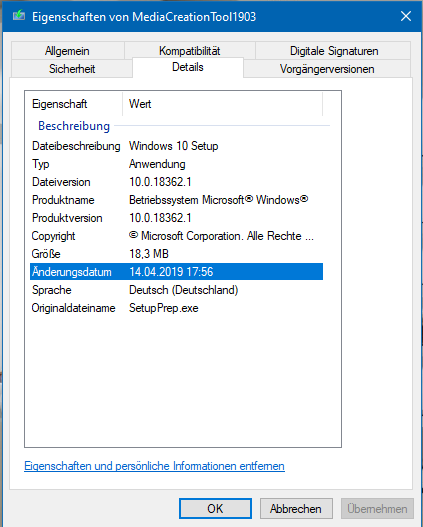Select the Copyright property label

tap(53, 236)
